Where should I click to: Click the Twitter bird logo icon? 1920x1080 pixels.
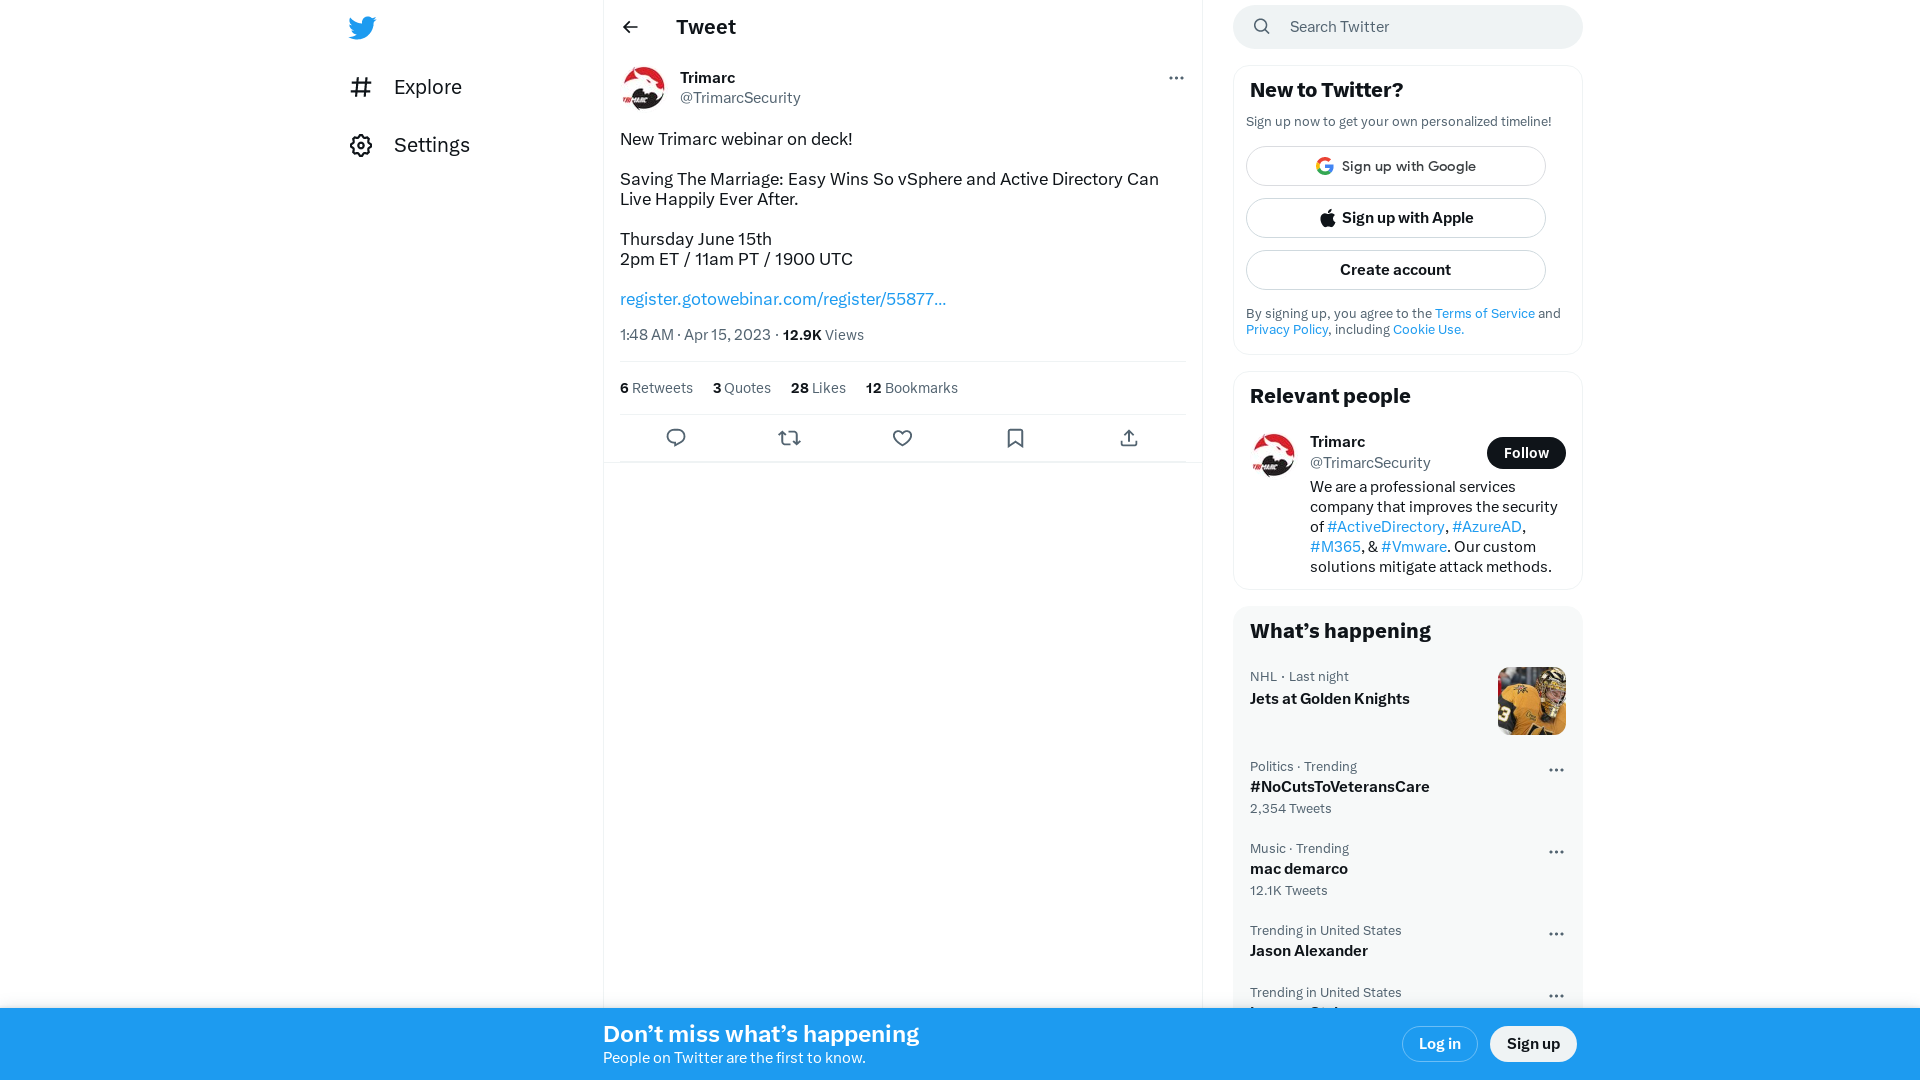click(363, 26)
